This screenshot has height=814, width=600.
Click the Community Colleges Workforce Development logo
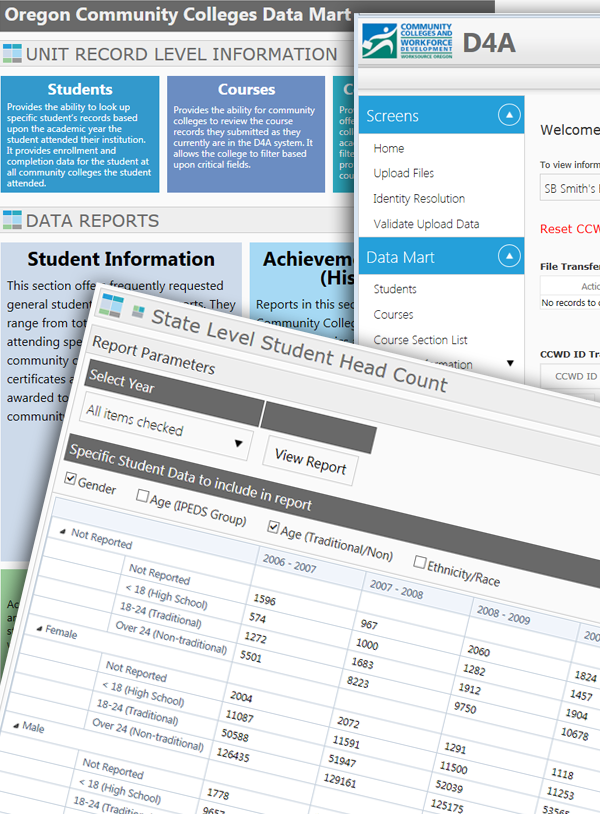coord(407,40)
